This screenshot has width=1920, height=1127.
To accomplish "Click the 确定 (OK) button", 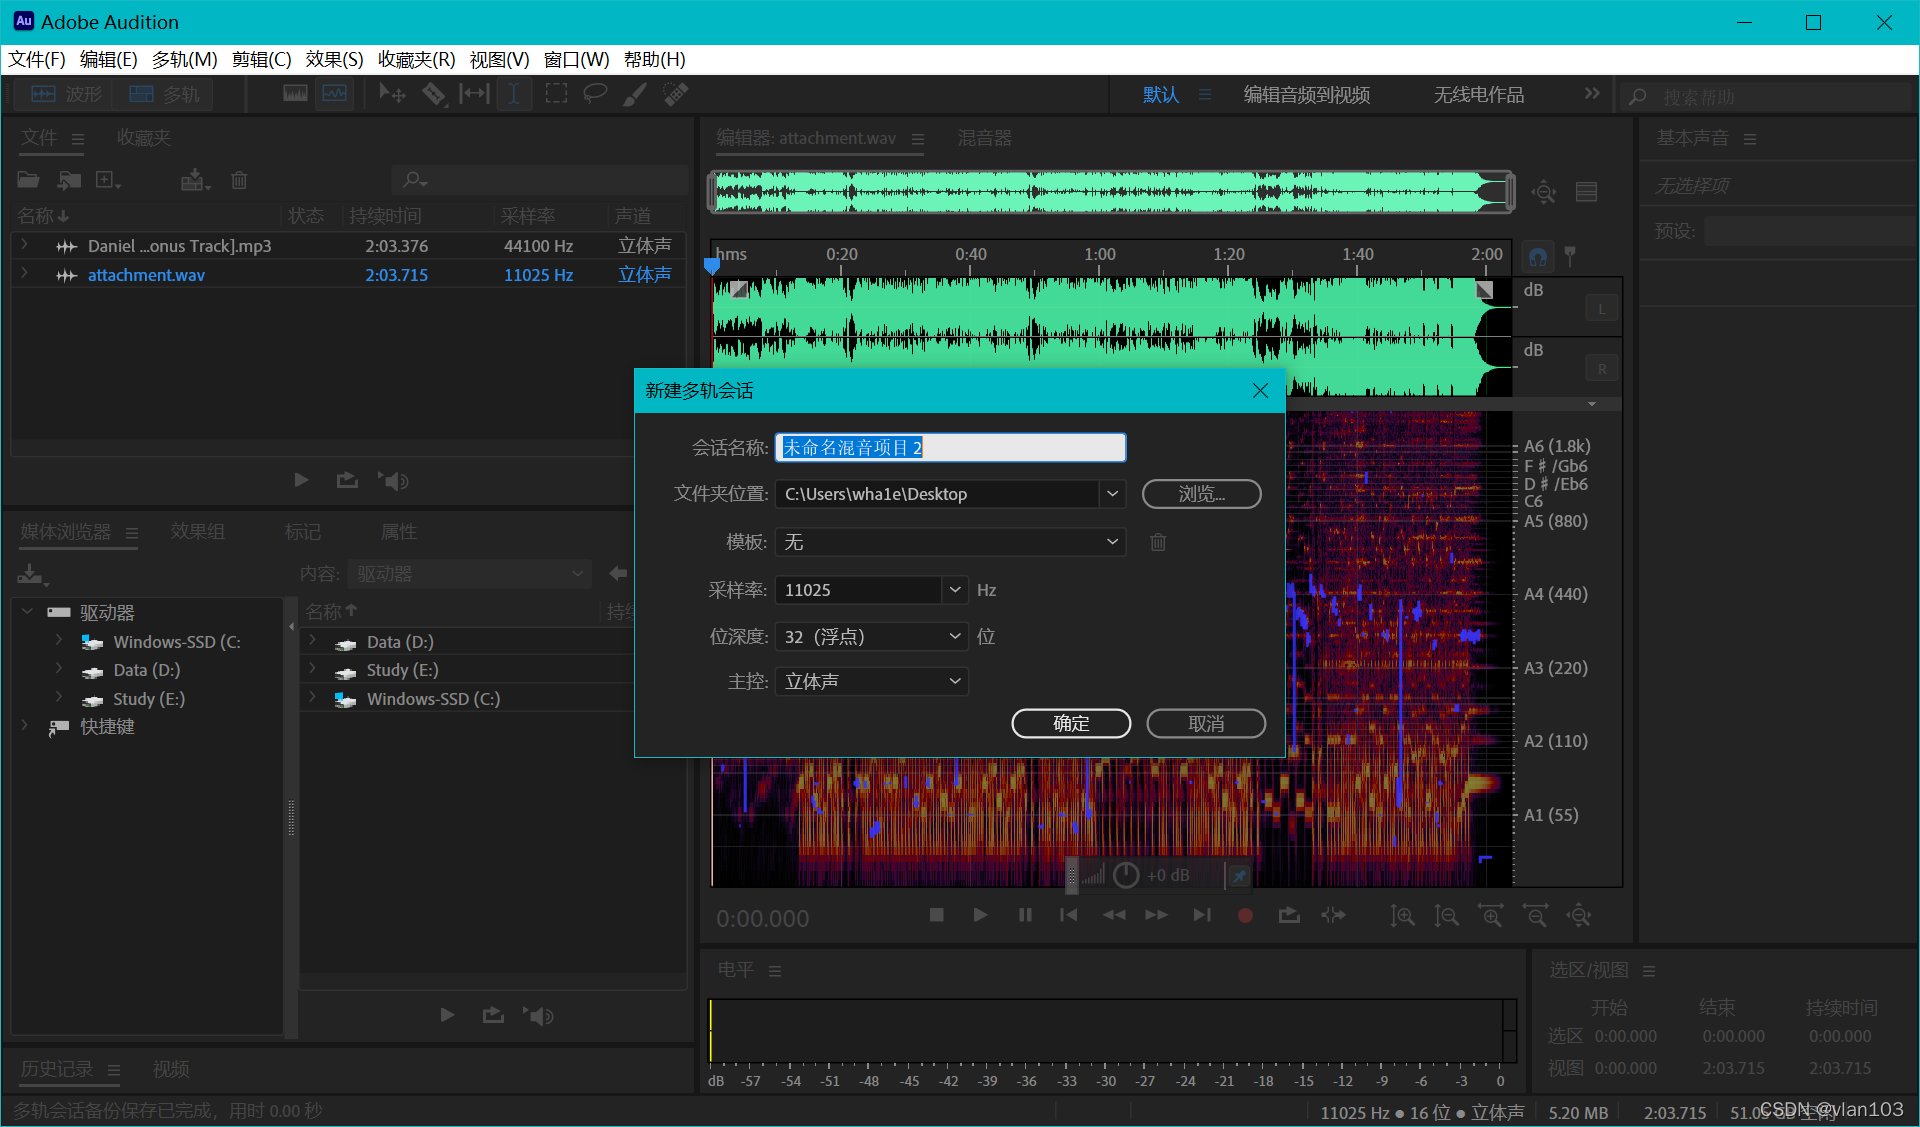I will [1071, 723].
